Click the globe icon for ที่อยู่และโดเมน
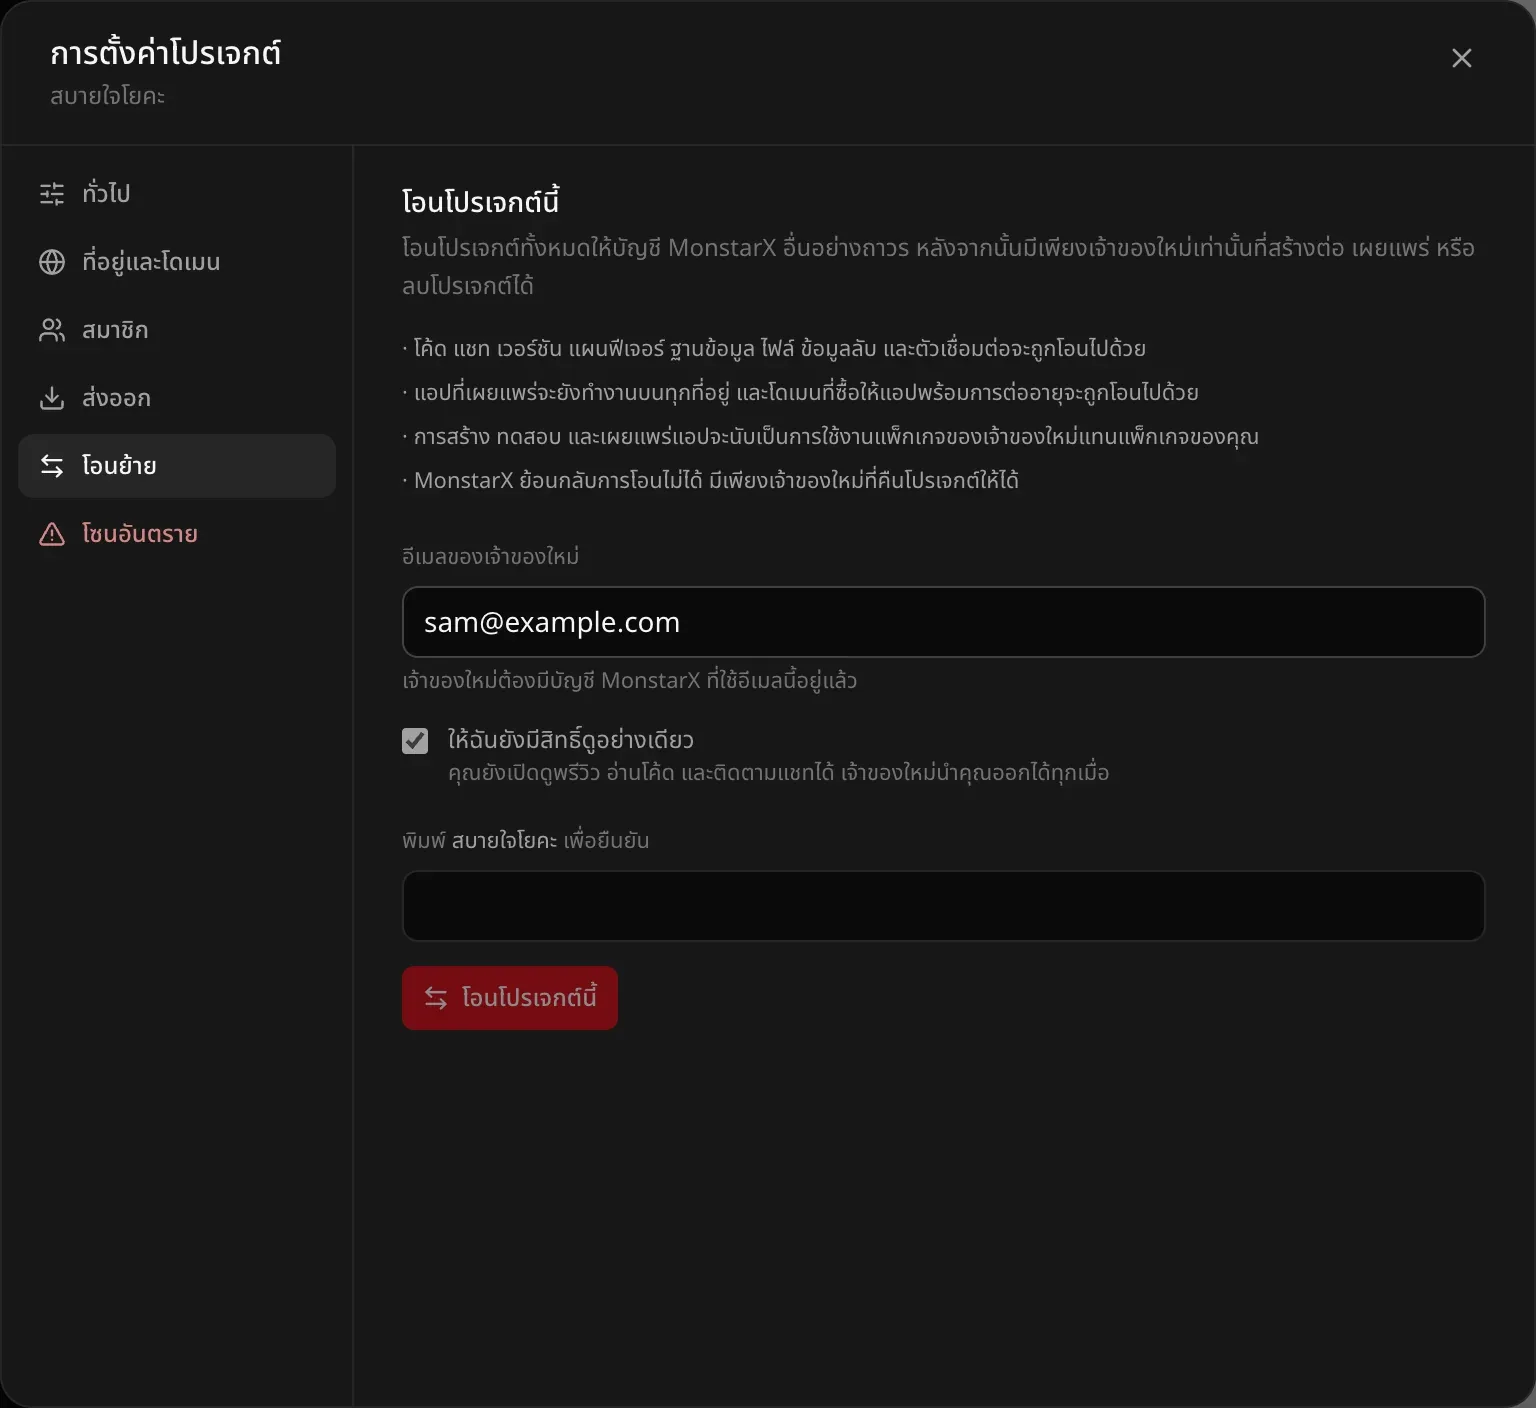This screenshot has width=1536, height=1408. tap(52, 262)
